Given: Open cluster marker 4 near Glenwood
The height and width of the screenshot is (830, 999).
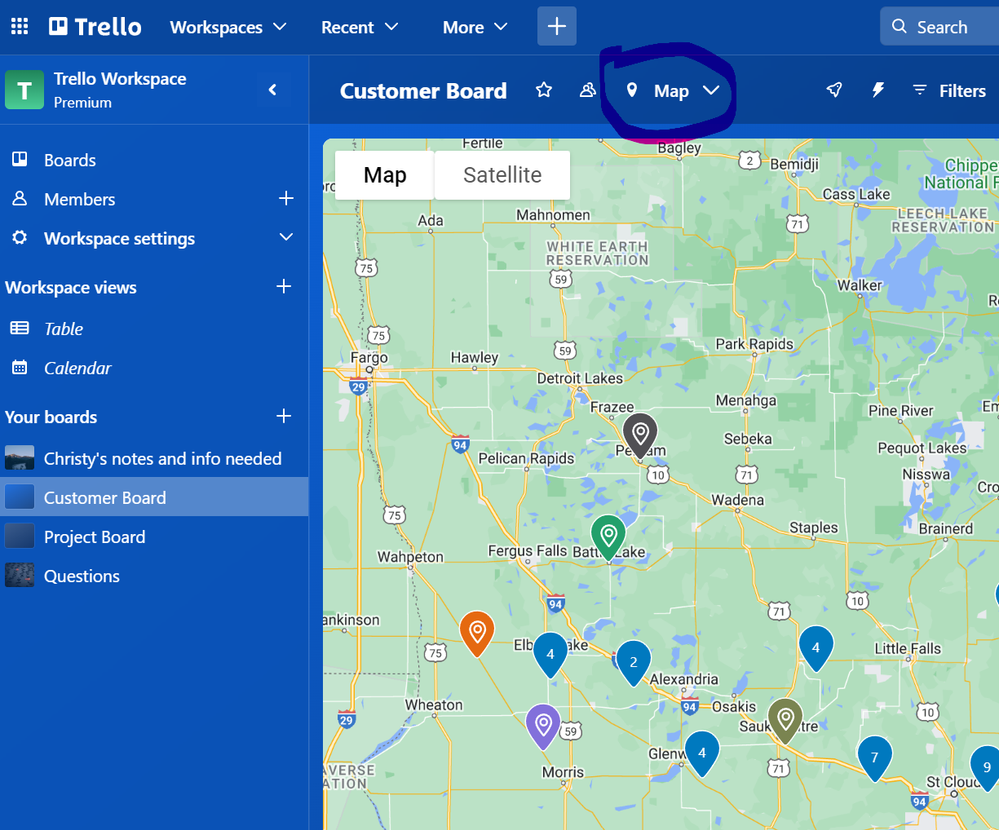Looking at the screenshot, I should click(702, 754).
